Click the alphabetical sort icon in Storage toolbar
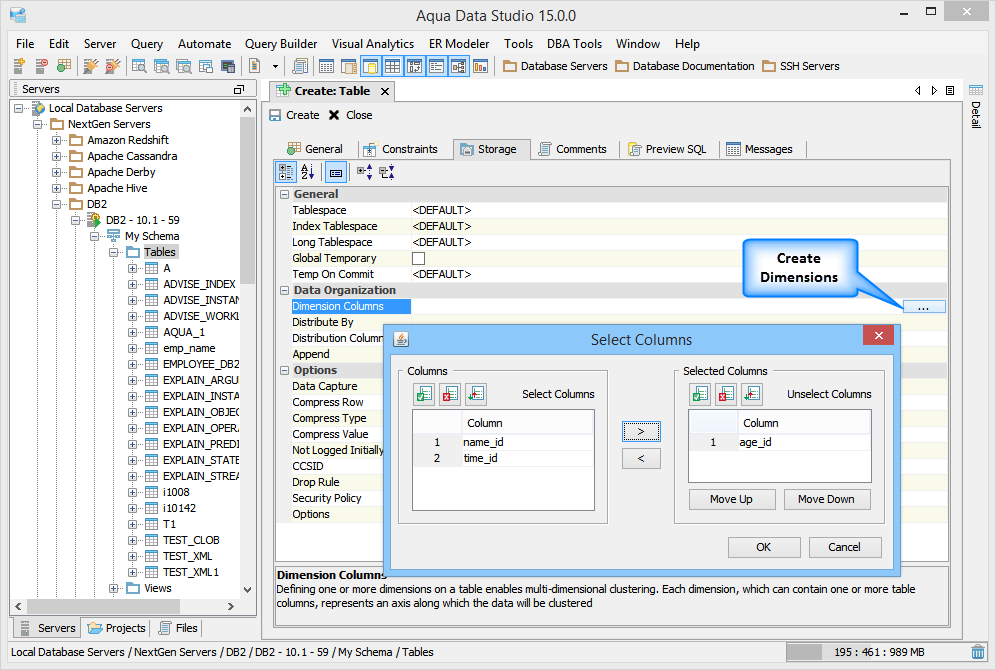Screen dimensions: 996x670 point(308,172)
